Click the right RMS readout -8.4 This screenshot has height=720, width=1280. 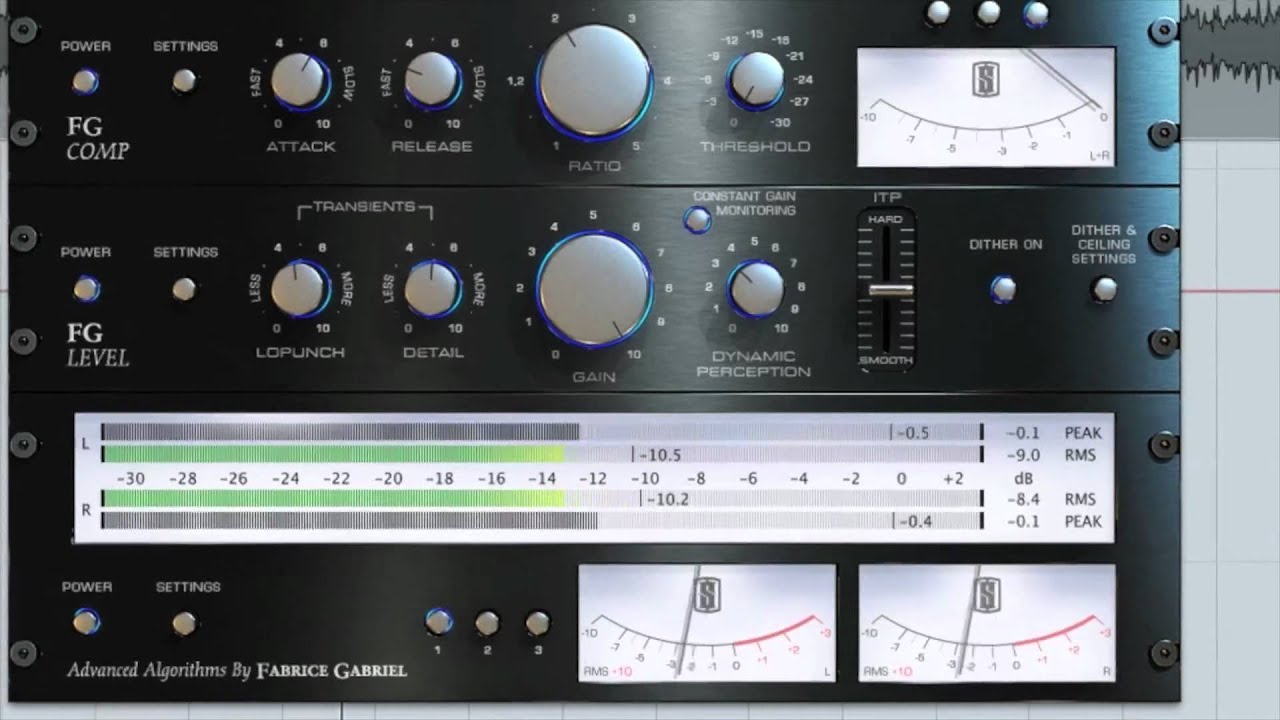pyautogui.click(x=1023, y=499)
